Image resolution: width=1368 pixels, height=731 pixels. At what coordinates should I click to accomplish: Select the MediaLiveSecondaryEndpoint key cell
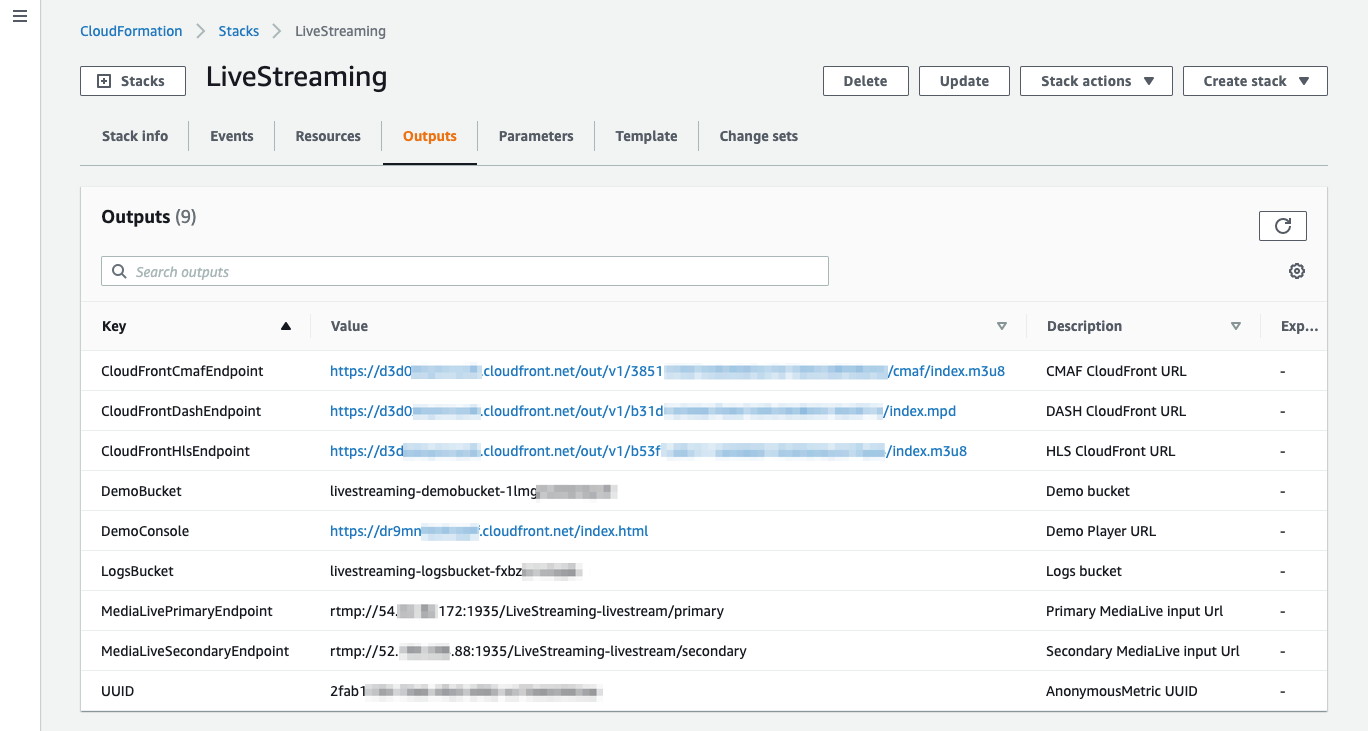coord(195,651)
